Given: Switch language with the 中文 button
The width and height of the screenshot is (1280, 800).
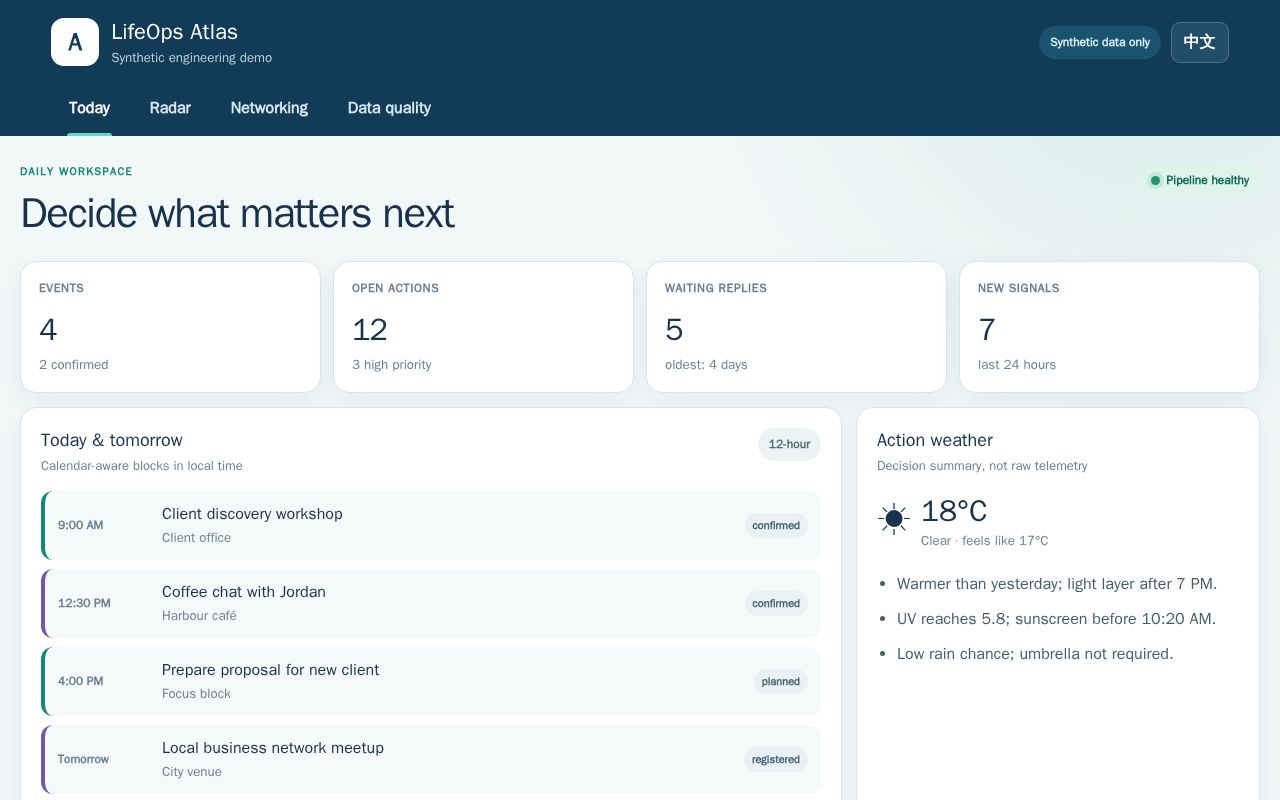Looking at the screenshot, I should pyautogui.click(x=1200, y=42).
